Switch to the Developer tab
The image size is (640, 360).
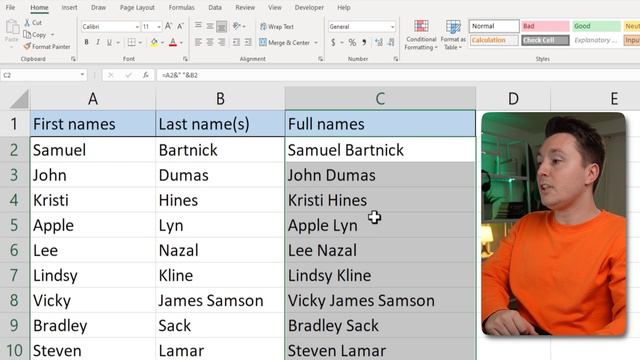(309, 7)
